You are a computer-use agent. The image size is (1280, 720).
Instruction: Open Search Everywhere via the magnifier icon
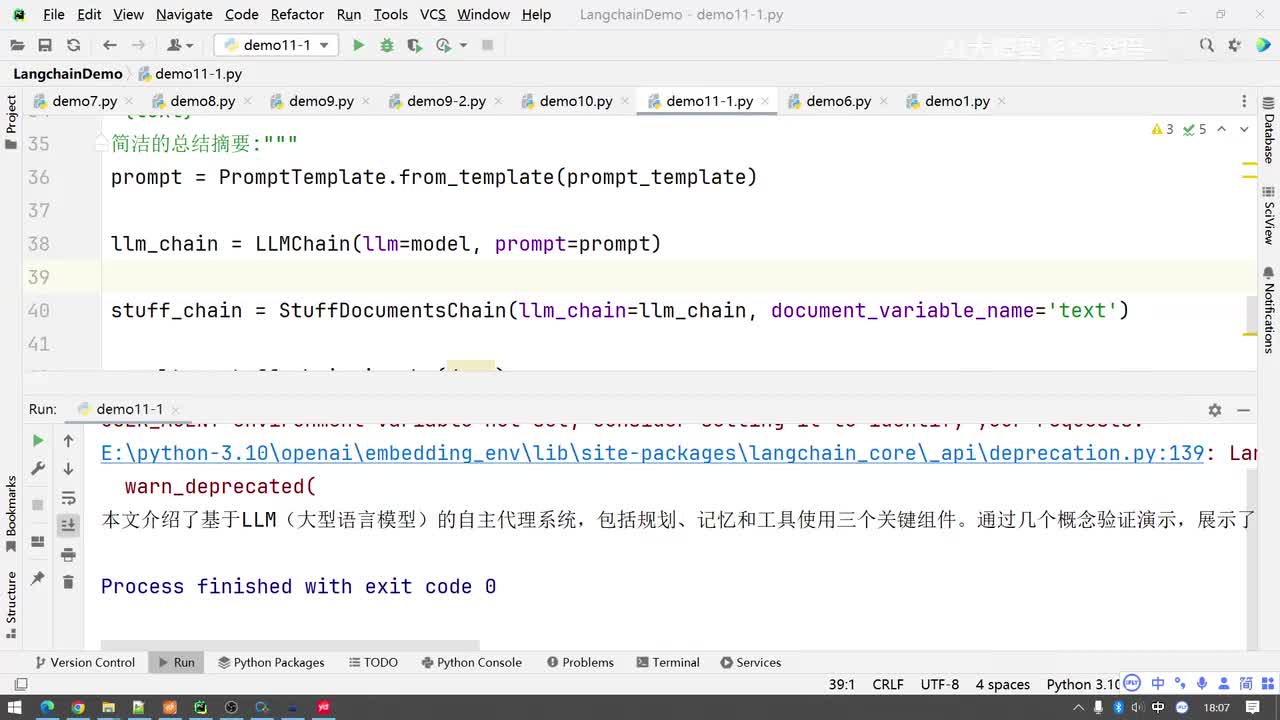click(x=1207, y=45)
